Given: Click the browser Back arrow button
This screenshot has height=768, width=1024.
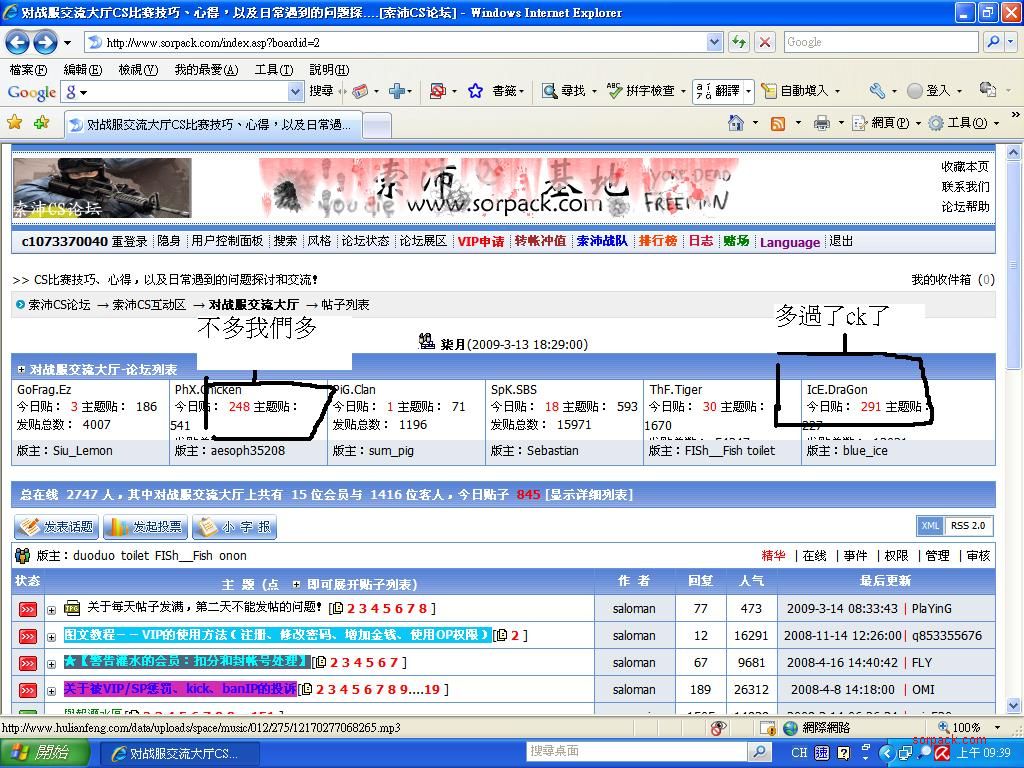Looking at the screenshot, I should (18, 42).
